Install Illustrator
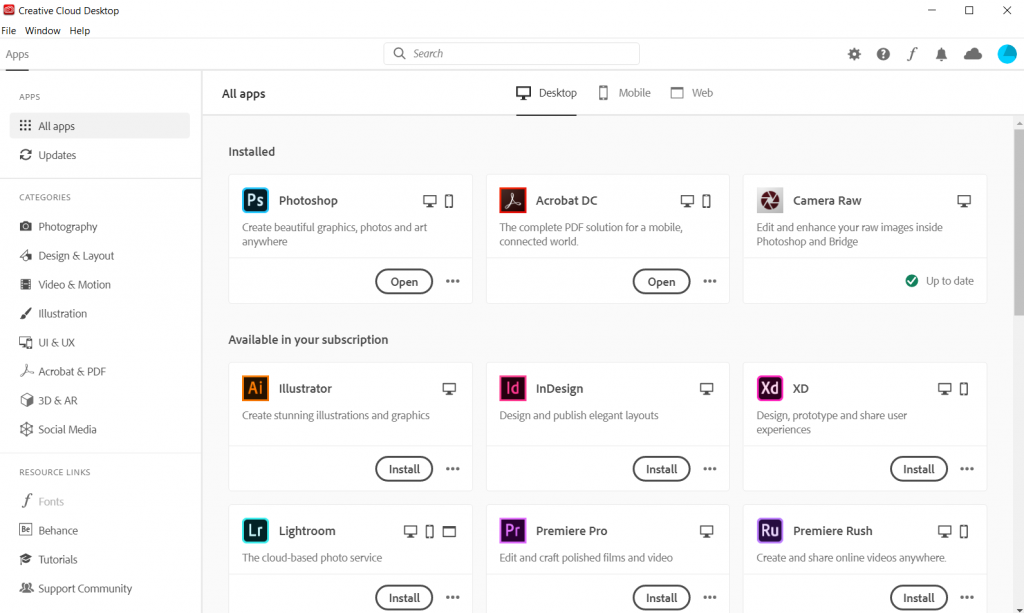This screenshot has height=613, width=1024. click(404, 469)
